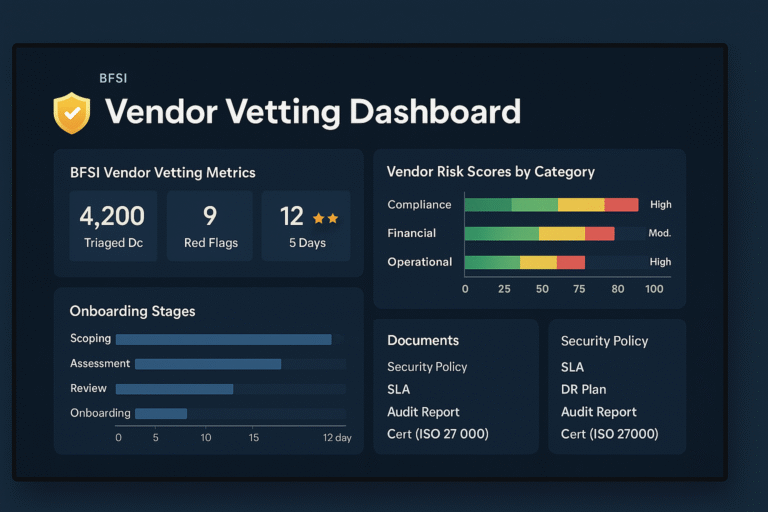
Task: Open the 9 Red Flags card
Action: point(210,226)
